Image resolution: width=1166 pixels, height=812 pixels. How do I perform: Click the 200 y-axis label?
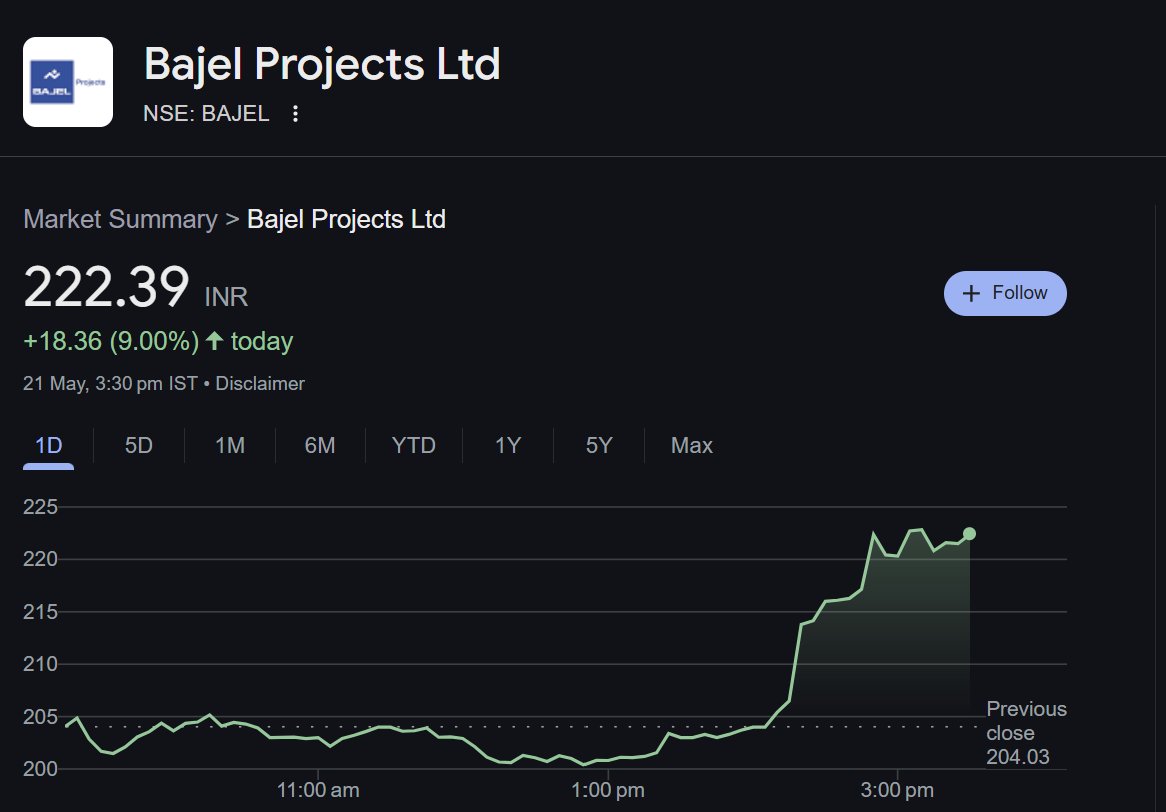tap(40, 769)
